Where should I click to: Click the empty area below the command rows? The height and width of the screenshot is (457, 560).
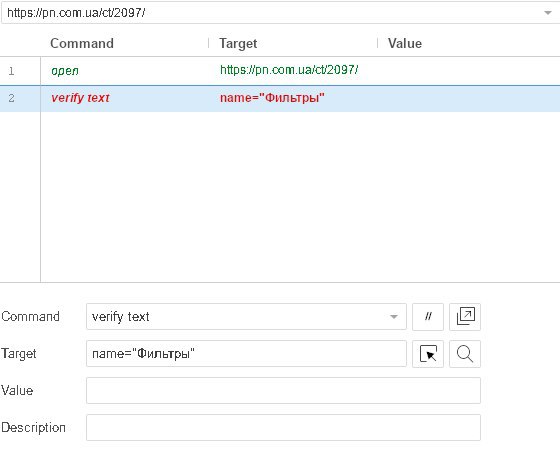[300, 196]
